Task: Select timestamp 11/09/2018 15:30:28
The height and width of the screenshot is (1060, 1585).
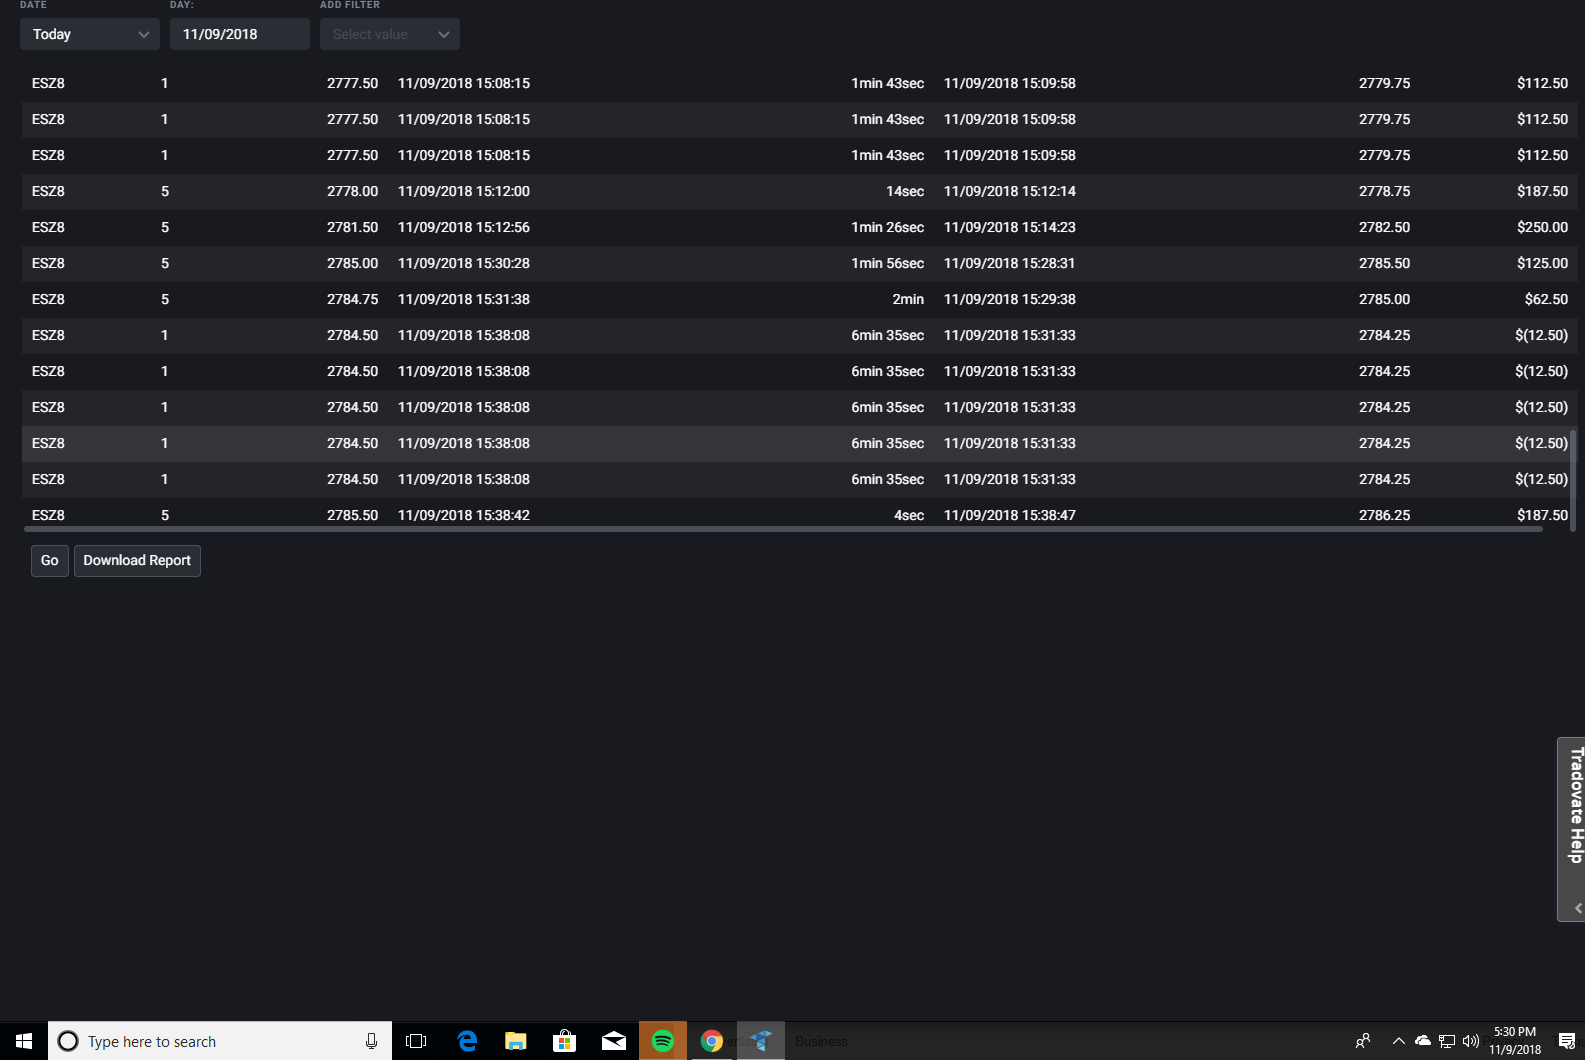Action: point(464,263)
